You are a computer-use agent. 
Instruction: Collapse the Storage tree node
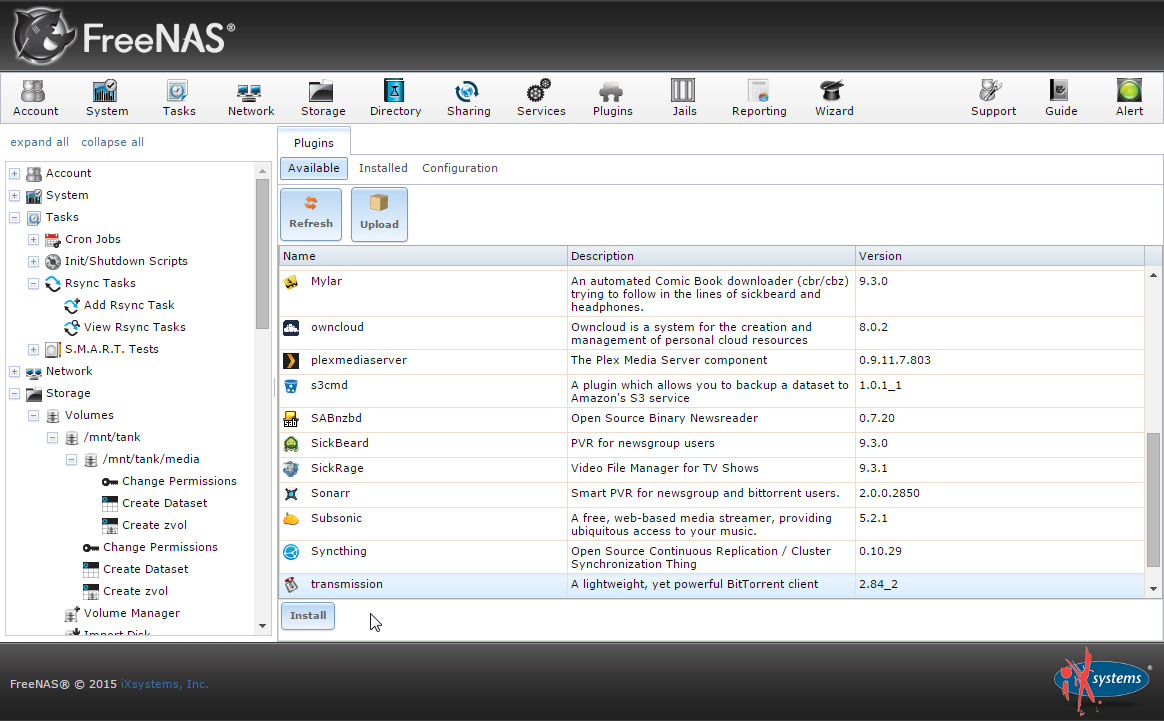pyautogui.click(x=14, y=394)
